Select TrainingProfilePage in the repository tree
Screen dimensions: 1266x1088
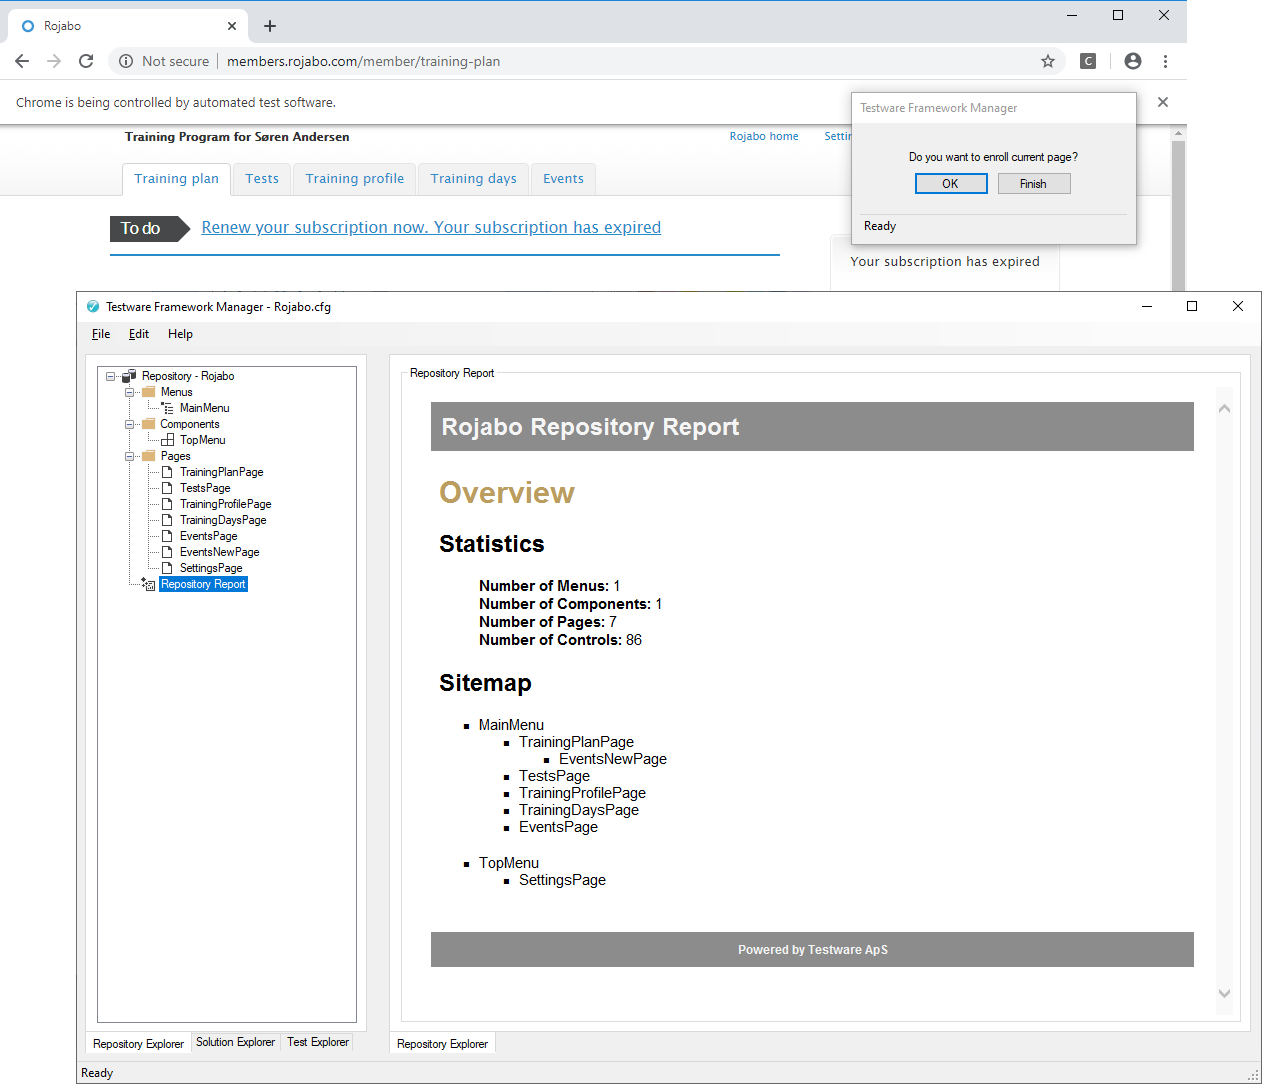[x=226, y=504]
